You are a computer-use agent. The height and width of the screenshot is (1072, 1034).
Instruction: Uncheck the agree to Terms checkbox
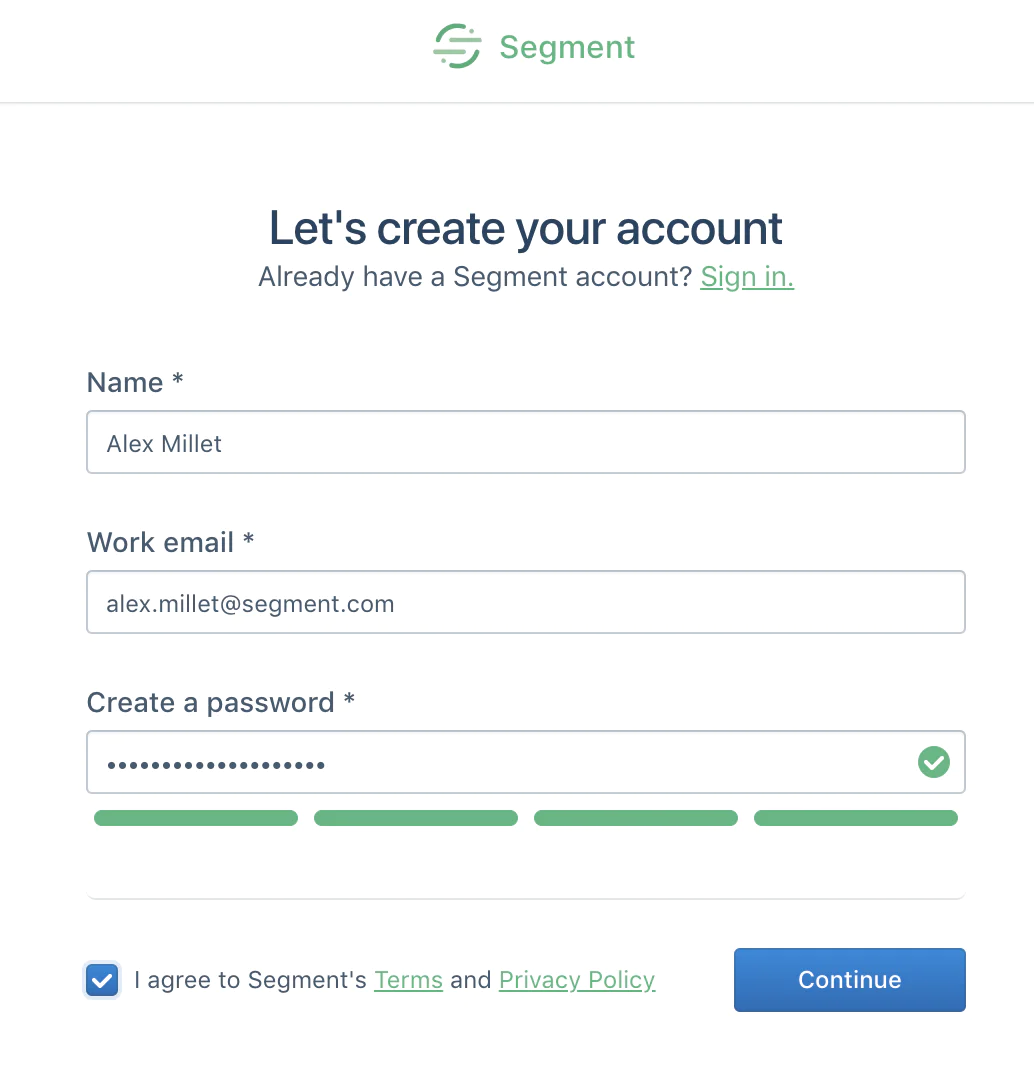[x=102, y=980]
